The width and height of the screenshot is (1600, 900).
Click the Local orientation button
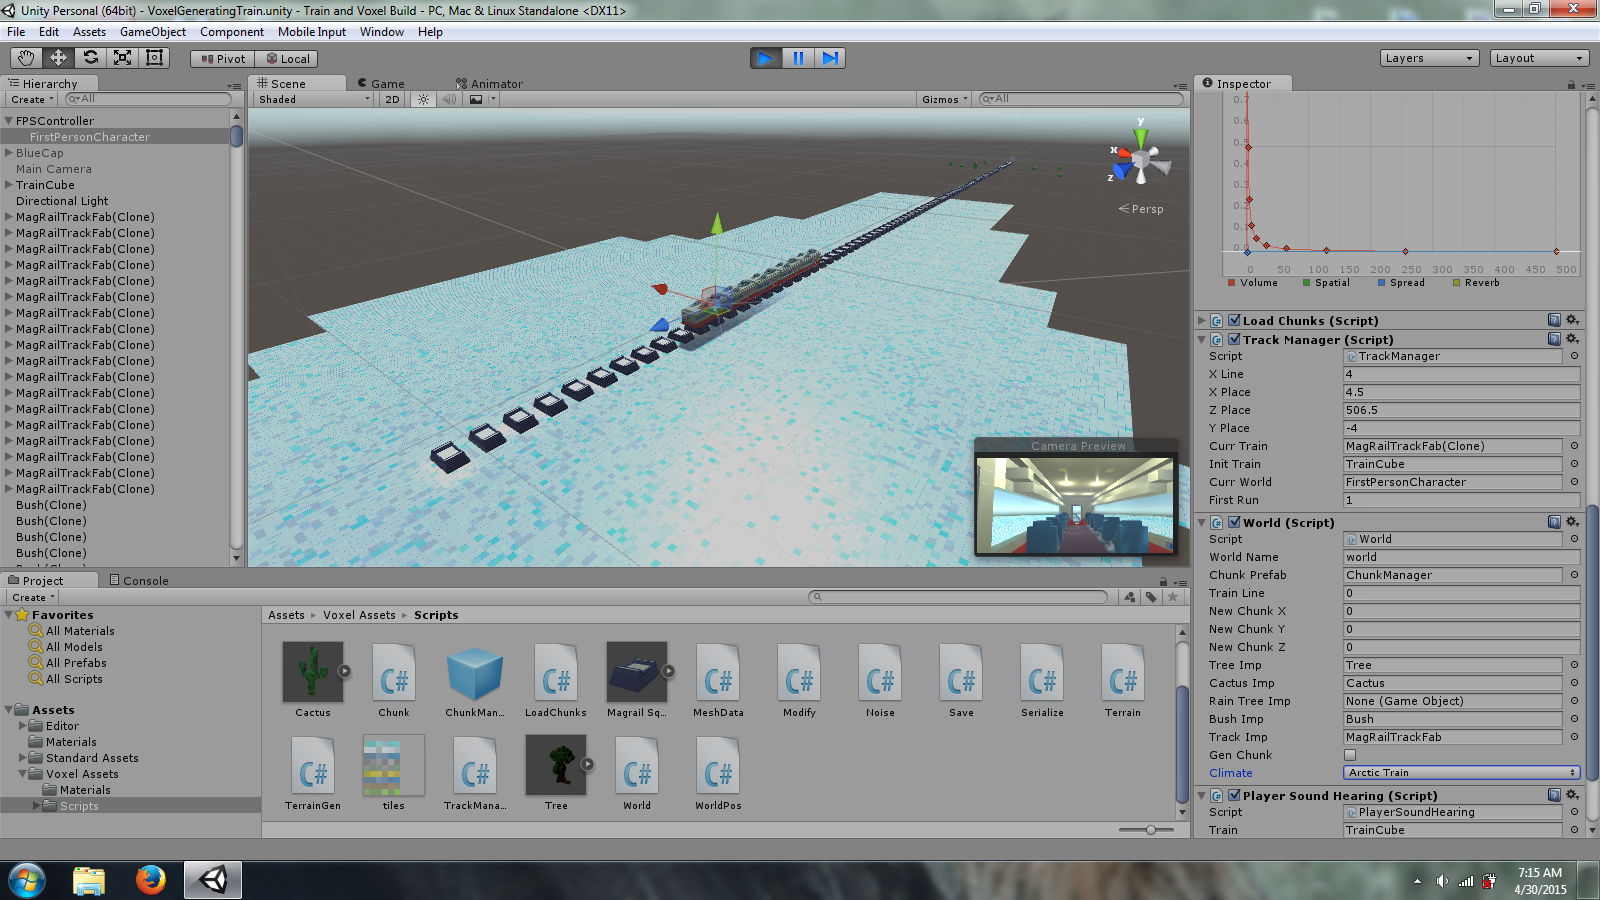(x=287, y=58)
